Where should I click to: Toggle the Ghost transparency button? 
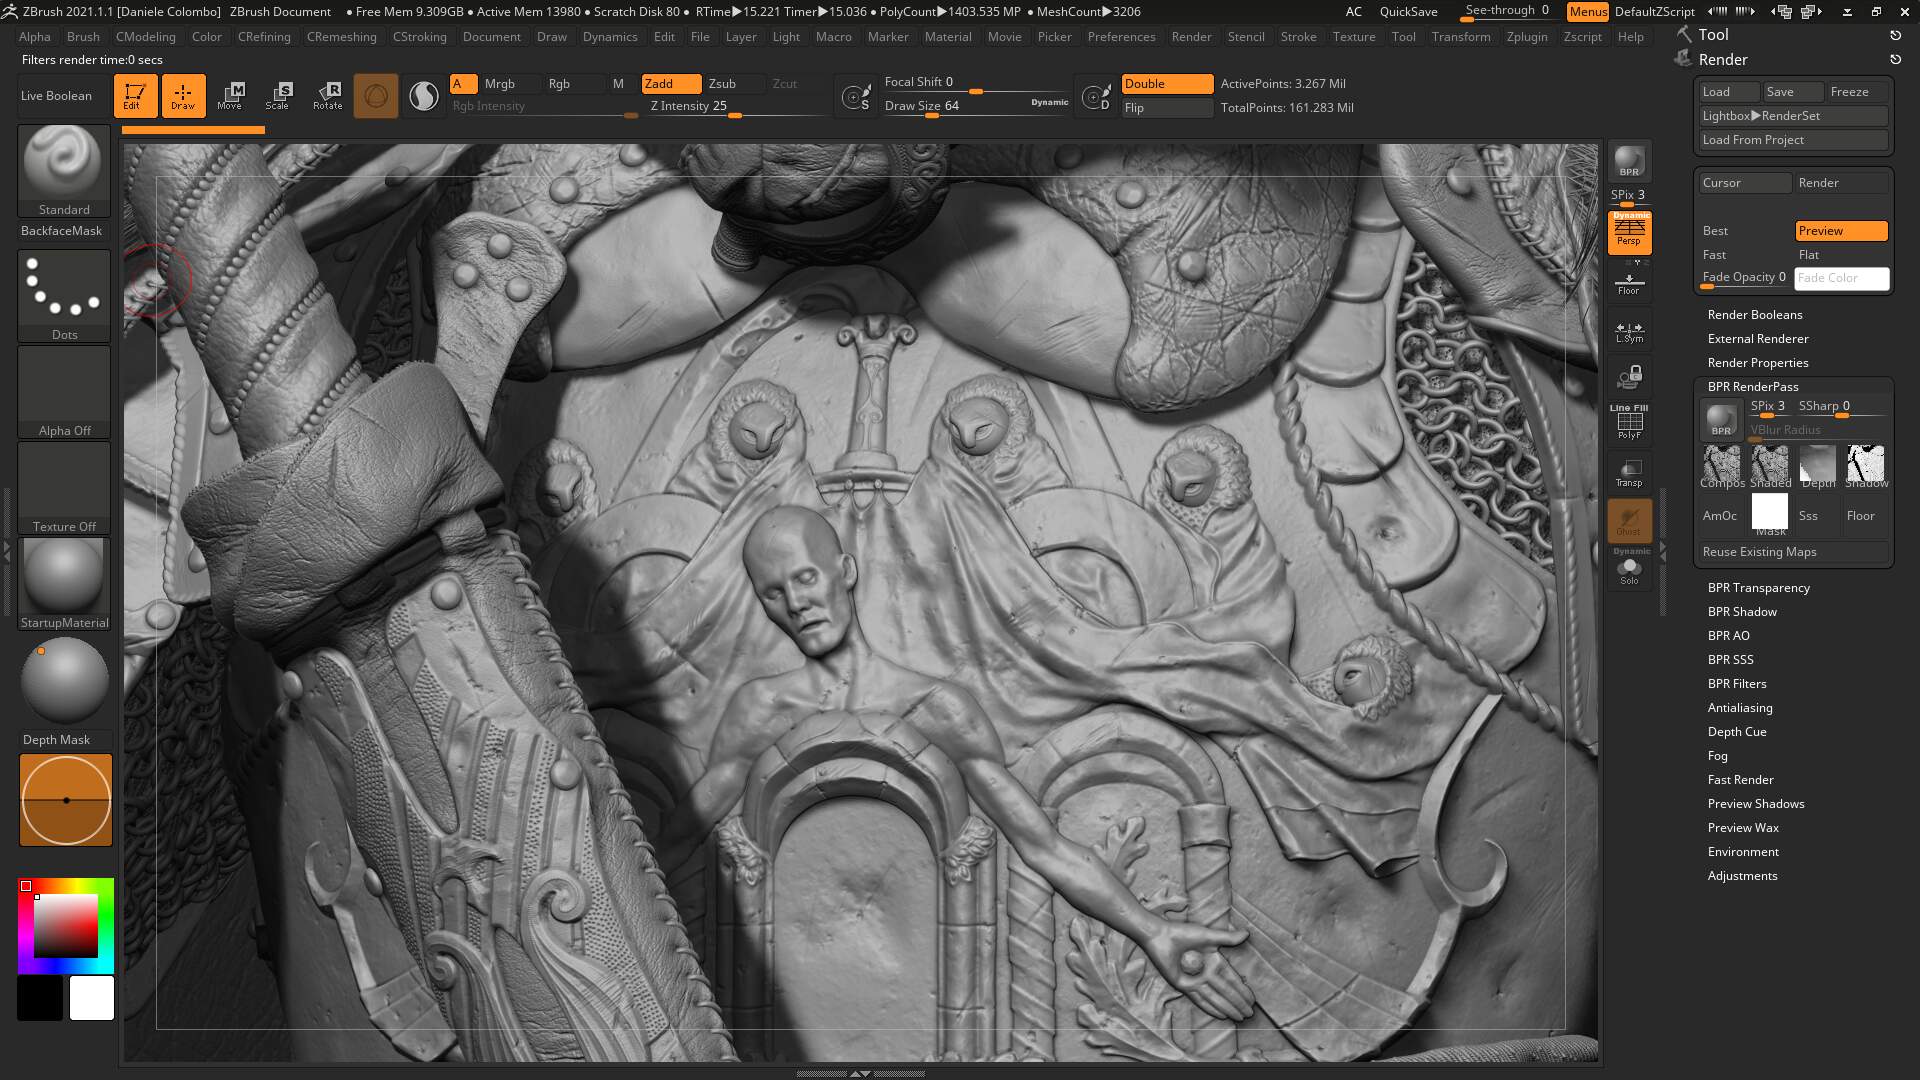(x=1629, y=521)
